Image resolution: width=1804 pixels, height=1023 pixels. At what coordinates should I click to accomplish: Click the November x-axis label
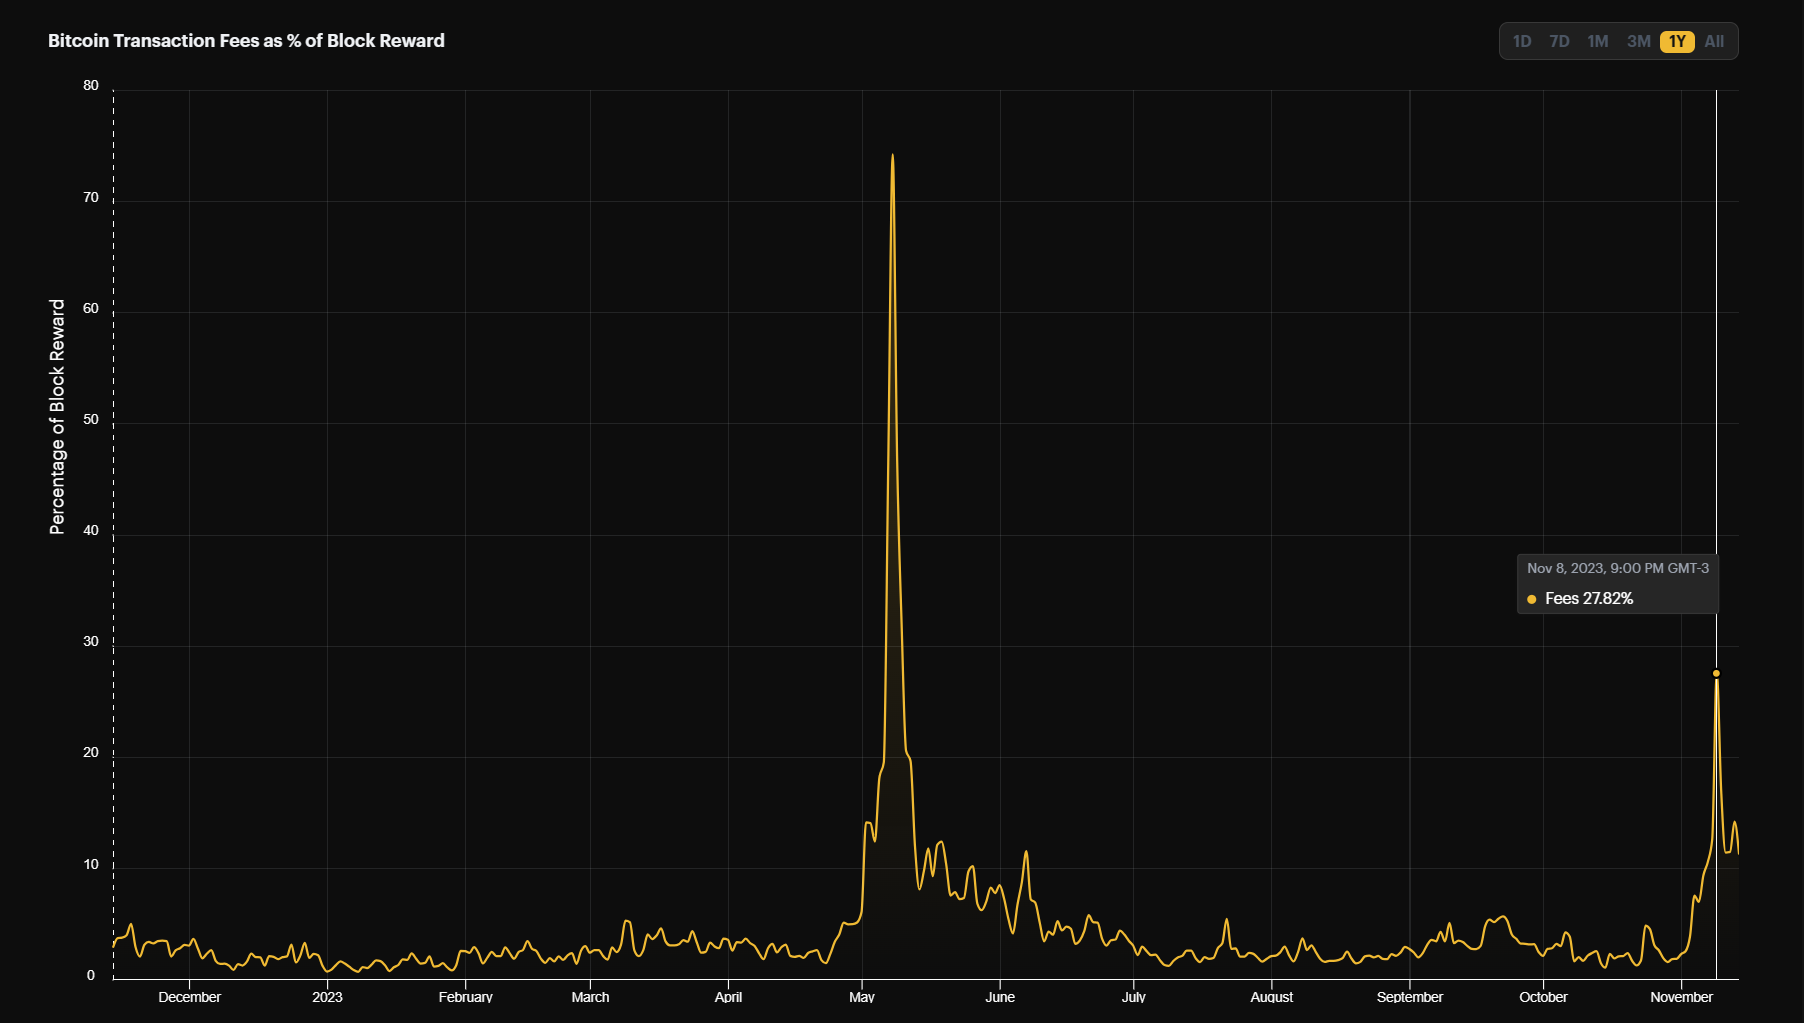[x=1681, y=997]
